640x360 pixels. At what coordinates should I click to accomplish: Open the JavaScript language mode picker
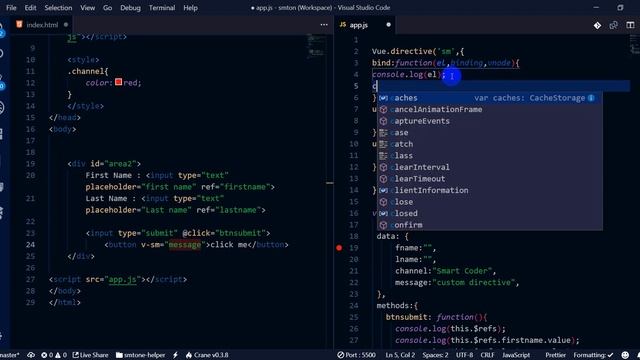516,355
